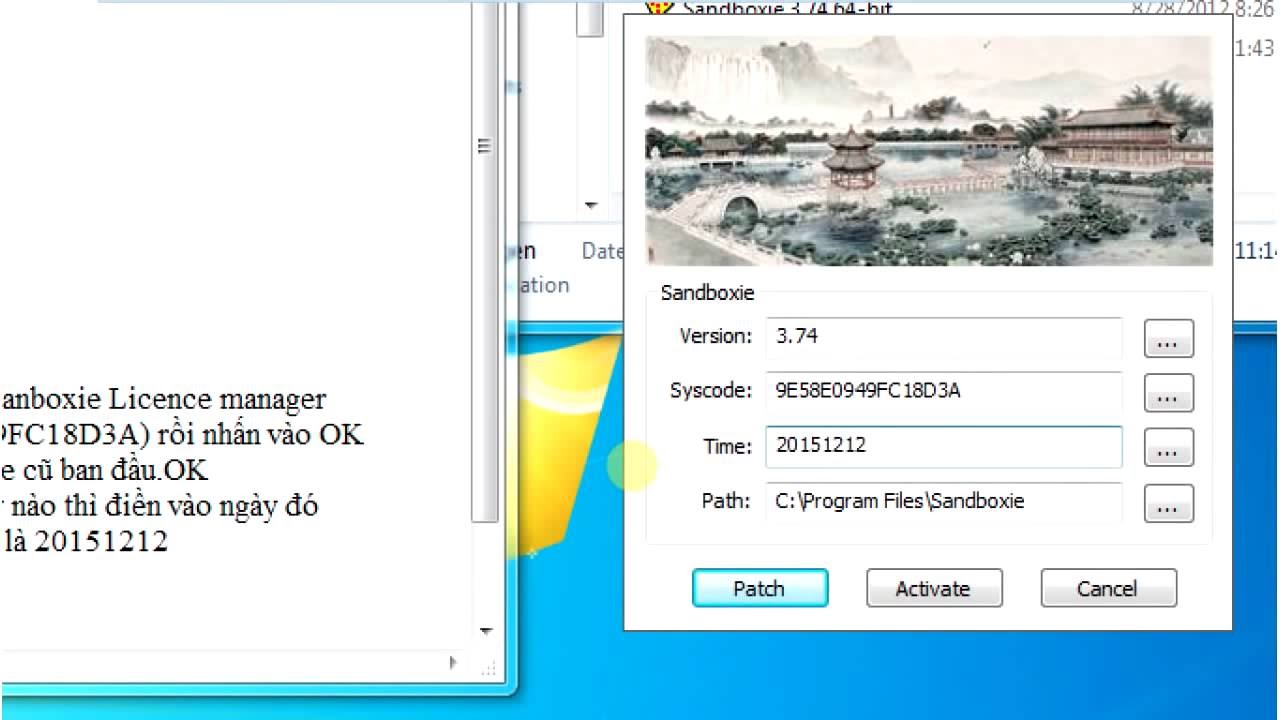This screenshot has width=1280, height=720.
Task: Click the Activate button
Action: tap(933, 588)
